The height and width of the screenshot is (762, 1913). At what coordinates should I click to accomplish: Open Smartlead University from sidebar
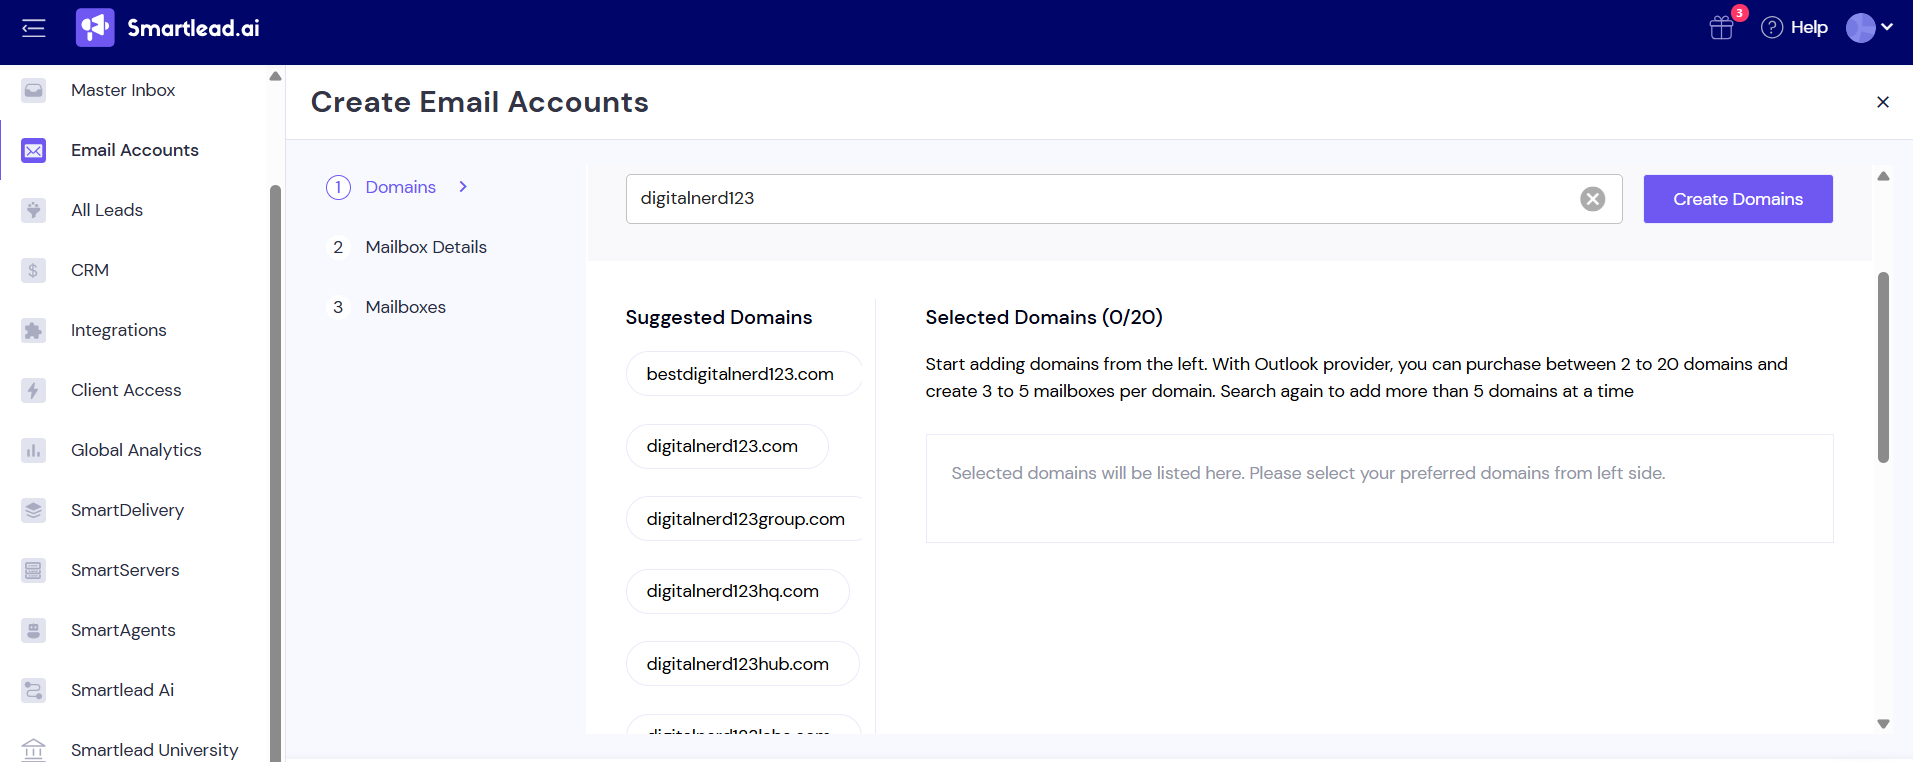click(x=154, y=750)
